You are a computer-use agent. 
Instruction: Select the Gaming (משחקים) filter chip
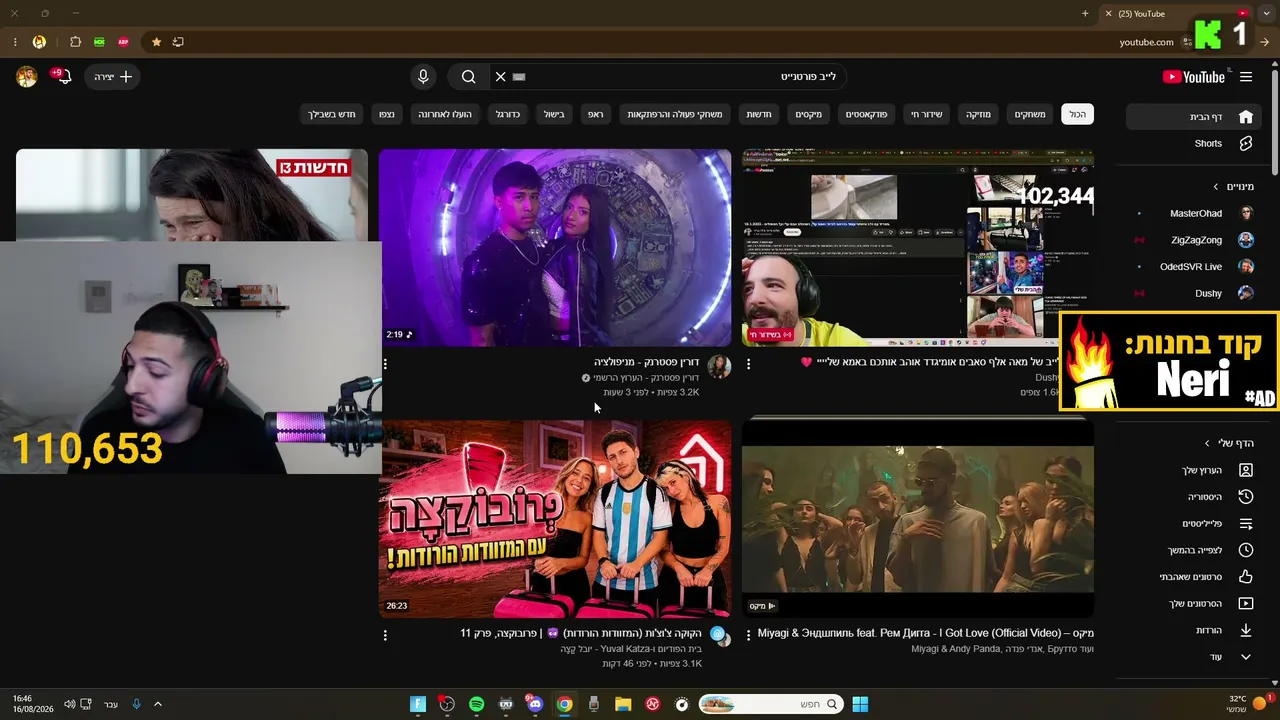pos(1030,114)
